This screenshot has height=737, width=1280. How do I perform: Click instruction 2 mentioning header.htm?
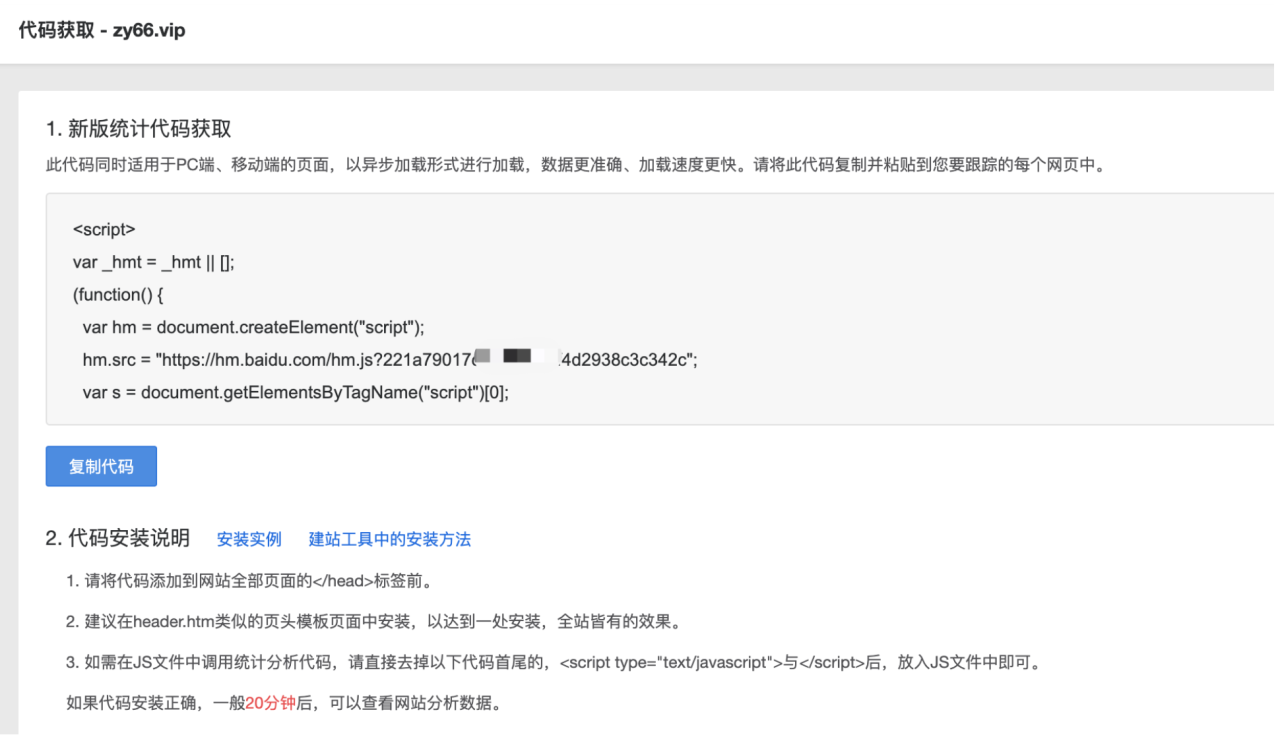[374, 622]
